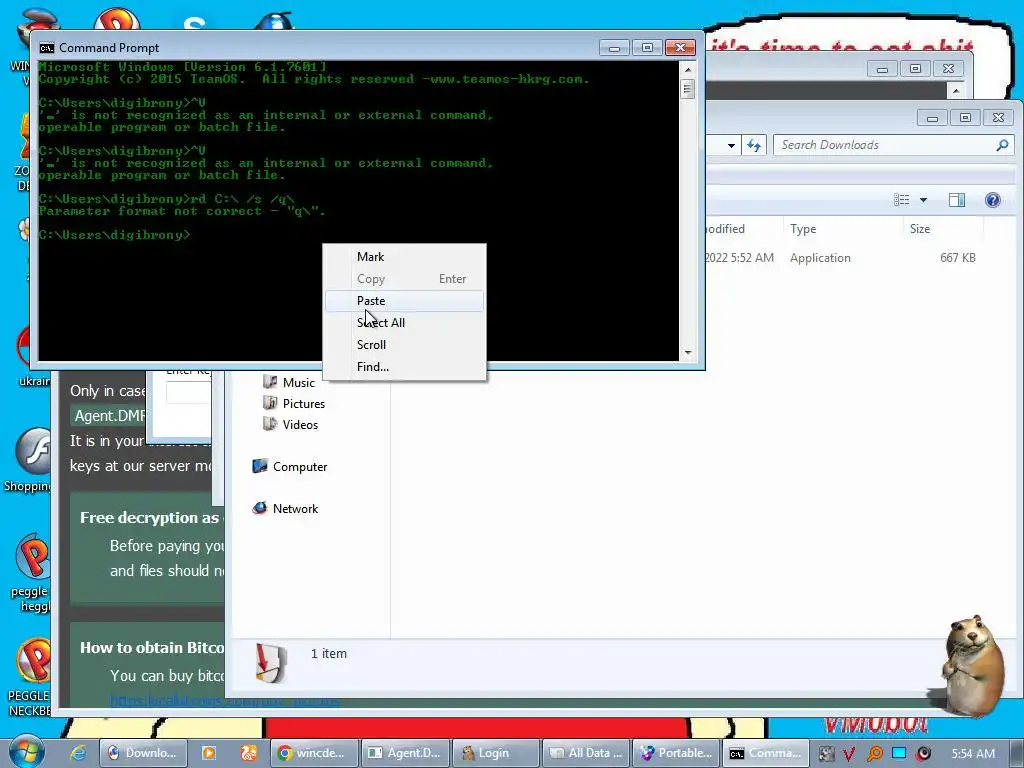Click the gopher desktop assistant character
This screenshot has height=768, width=1024.
pyautogui.click(x=972, y=664)
